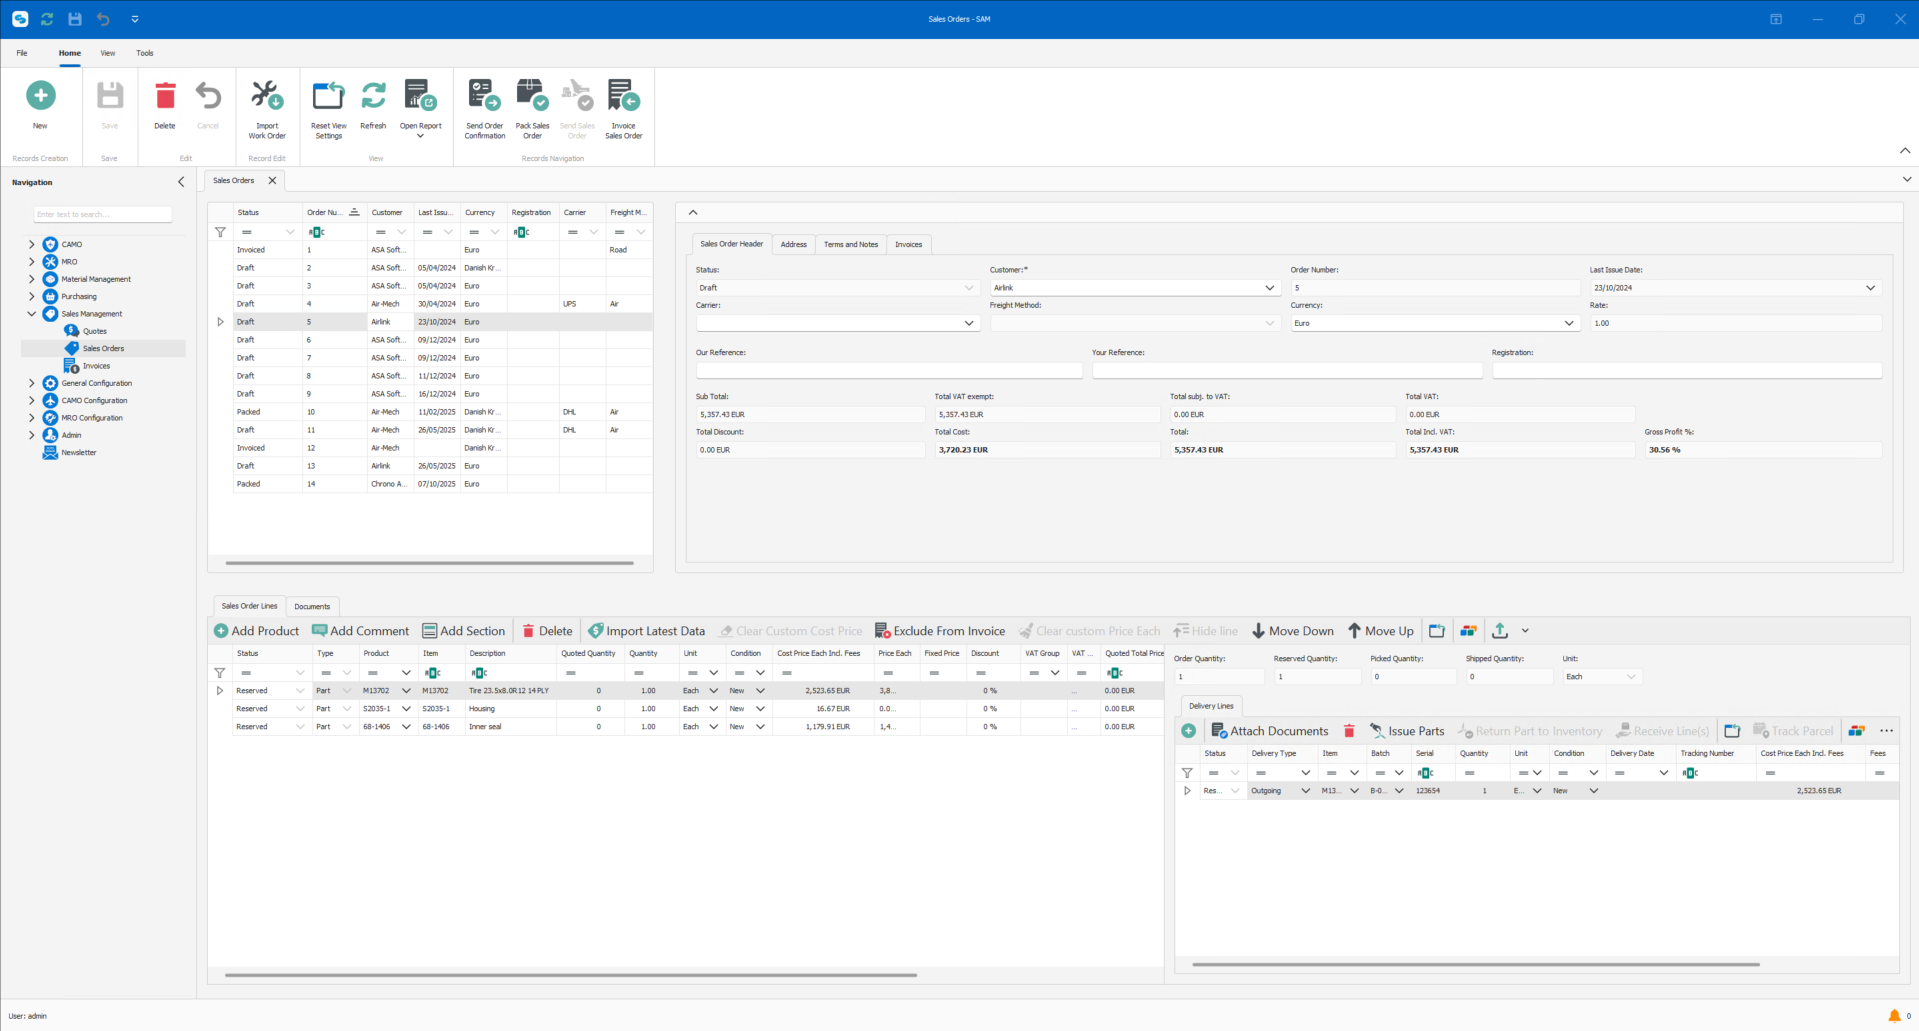Screen dimensions: 1919x1031
Task: Click Reset View Settings icon
Action: point(328,96)
